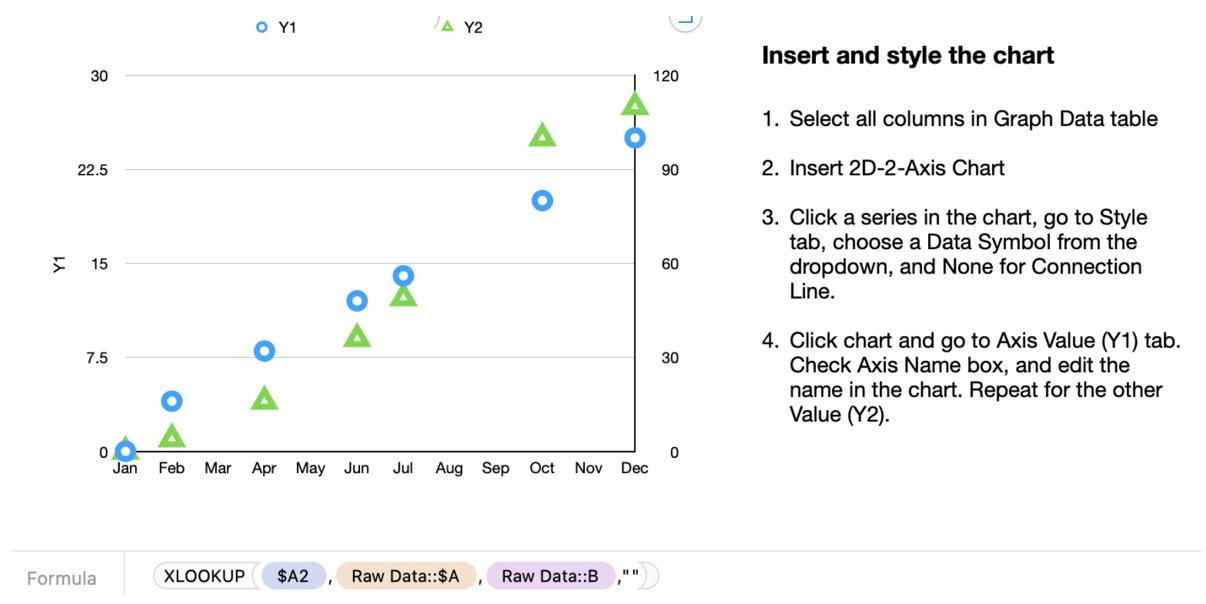This screenshot has height=604, width=1206.
Task: Click the Formula label at bottom left
Action: tap(62, 578)
